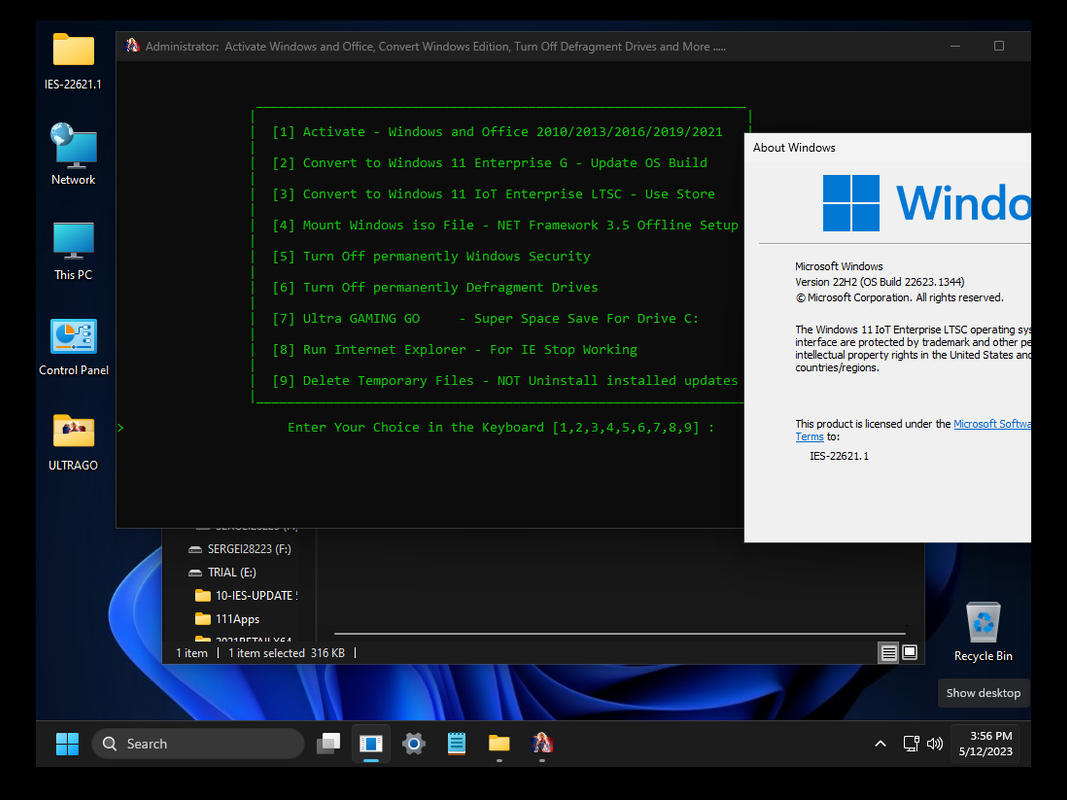Open the Notepad icon on the taskbar
The image size is (1067, 800).
[457, 744]
